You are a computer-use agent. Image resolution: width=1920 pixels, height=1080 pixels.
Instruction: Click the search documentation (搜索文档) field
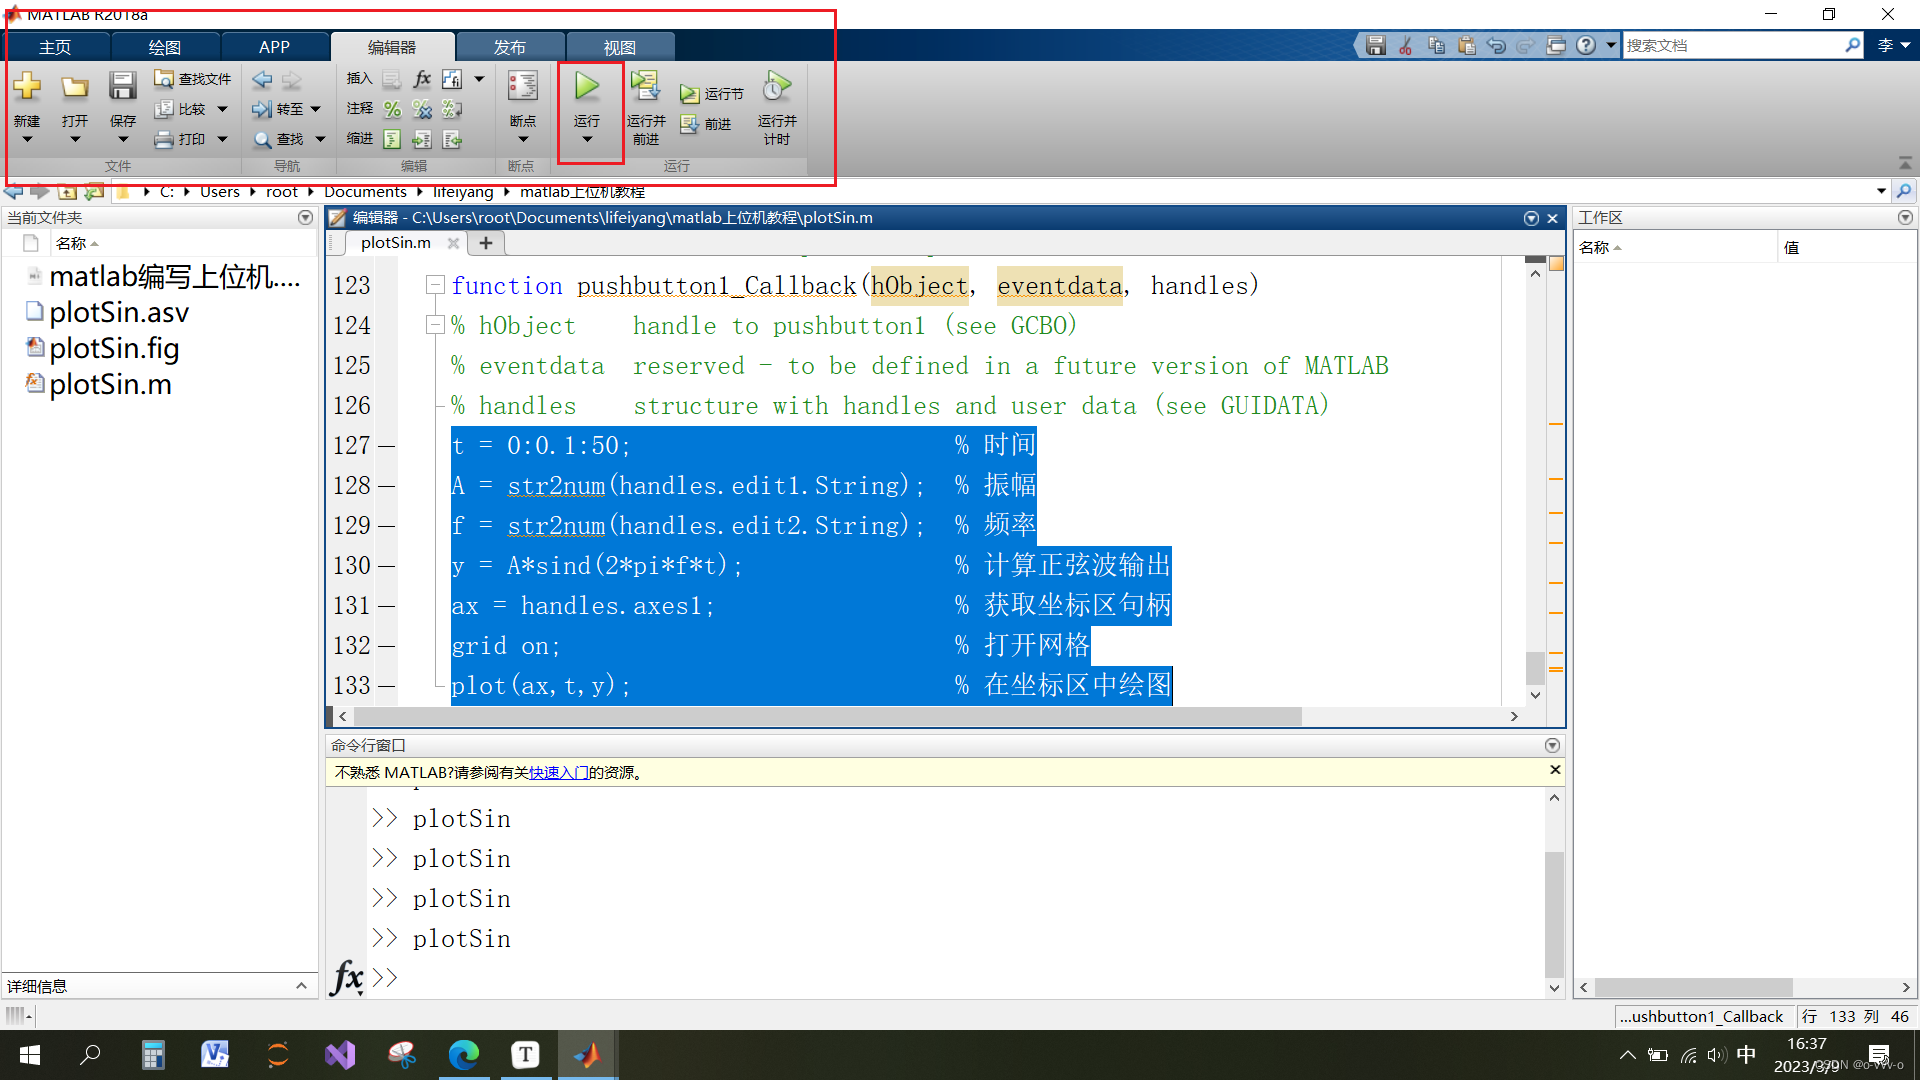pyautogui.click(x=1730, y=46)
